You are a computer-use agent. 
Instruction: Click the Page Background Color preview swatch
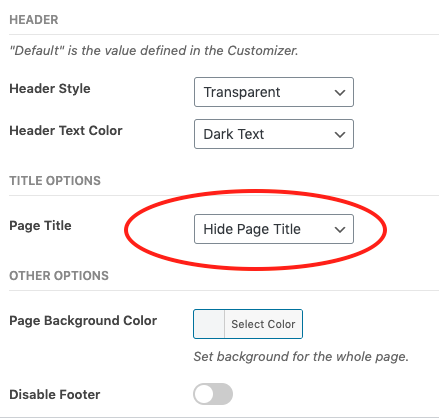[x=209, y=324]
